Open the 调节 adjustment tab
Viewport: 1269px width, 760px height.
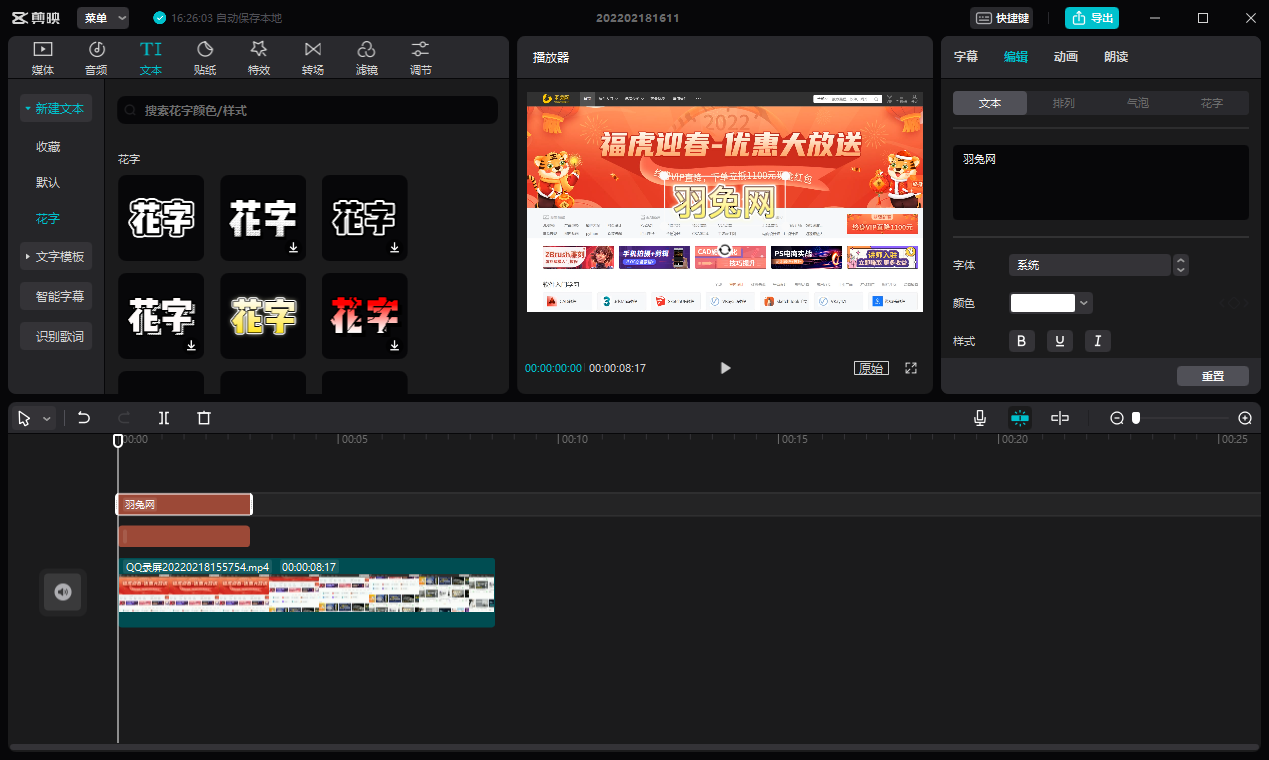pyautogui.click(x=421, y=58)
